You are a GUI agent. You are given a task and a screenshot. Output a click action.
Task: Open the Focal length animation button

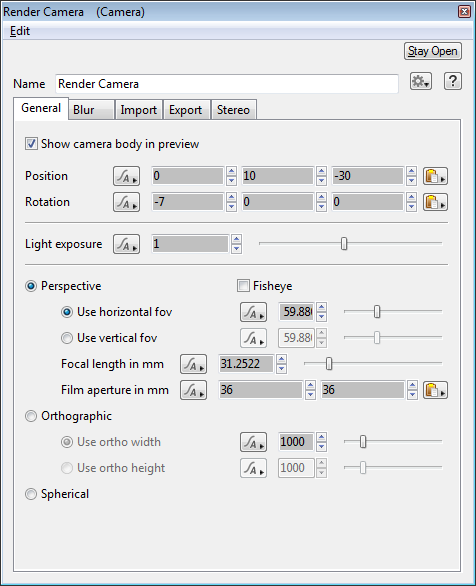coord(194,364)
